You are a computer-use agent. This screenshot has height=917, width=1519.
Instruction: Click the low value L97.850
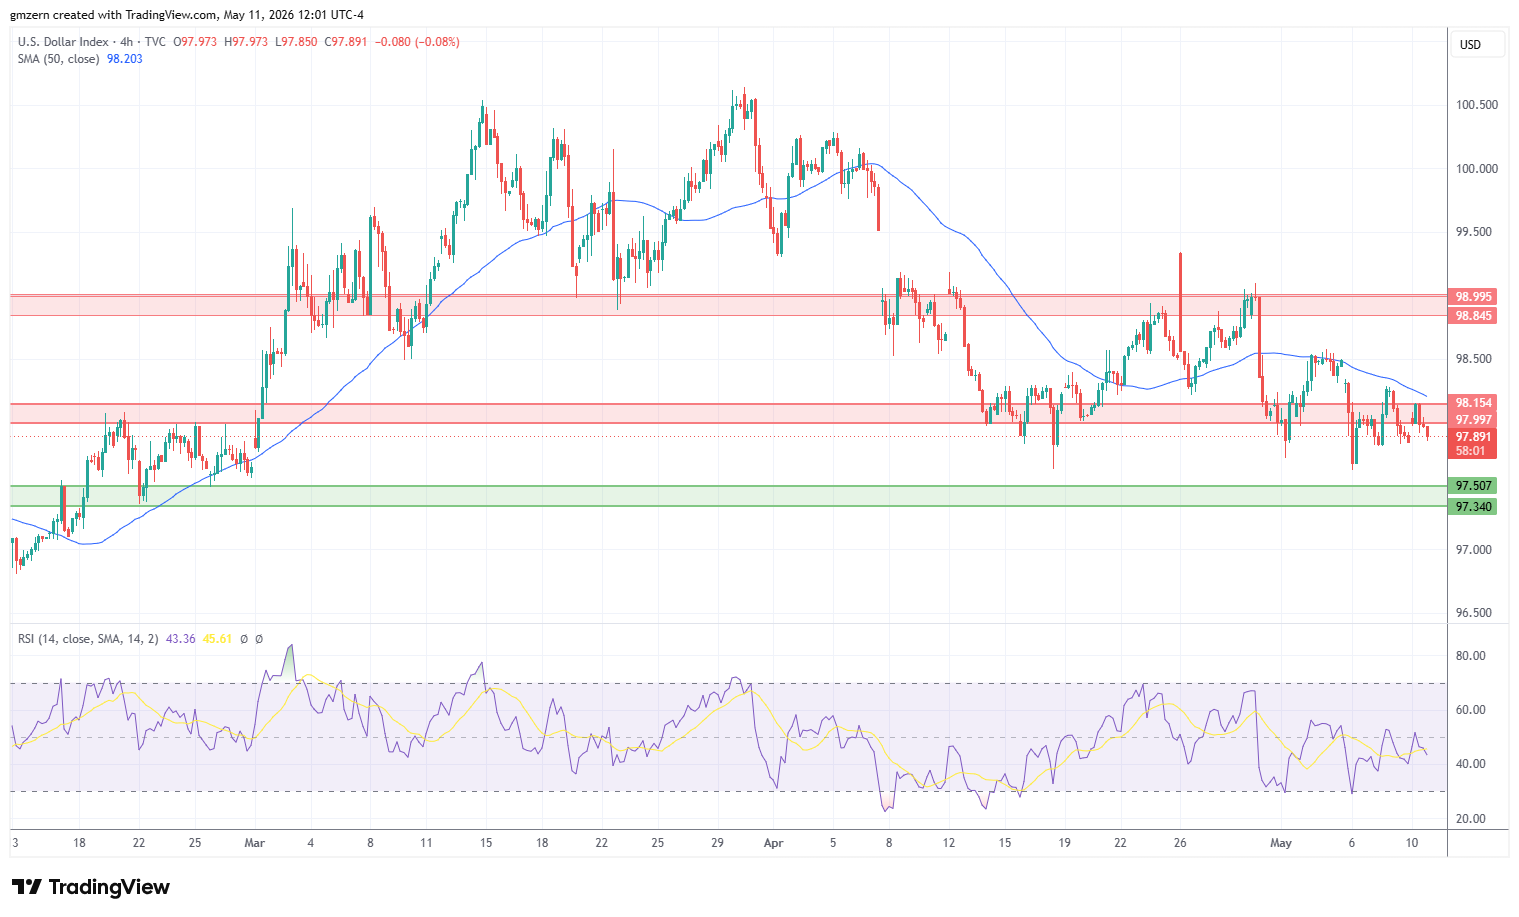297,42
